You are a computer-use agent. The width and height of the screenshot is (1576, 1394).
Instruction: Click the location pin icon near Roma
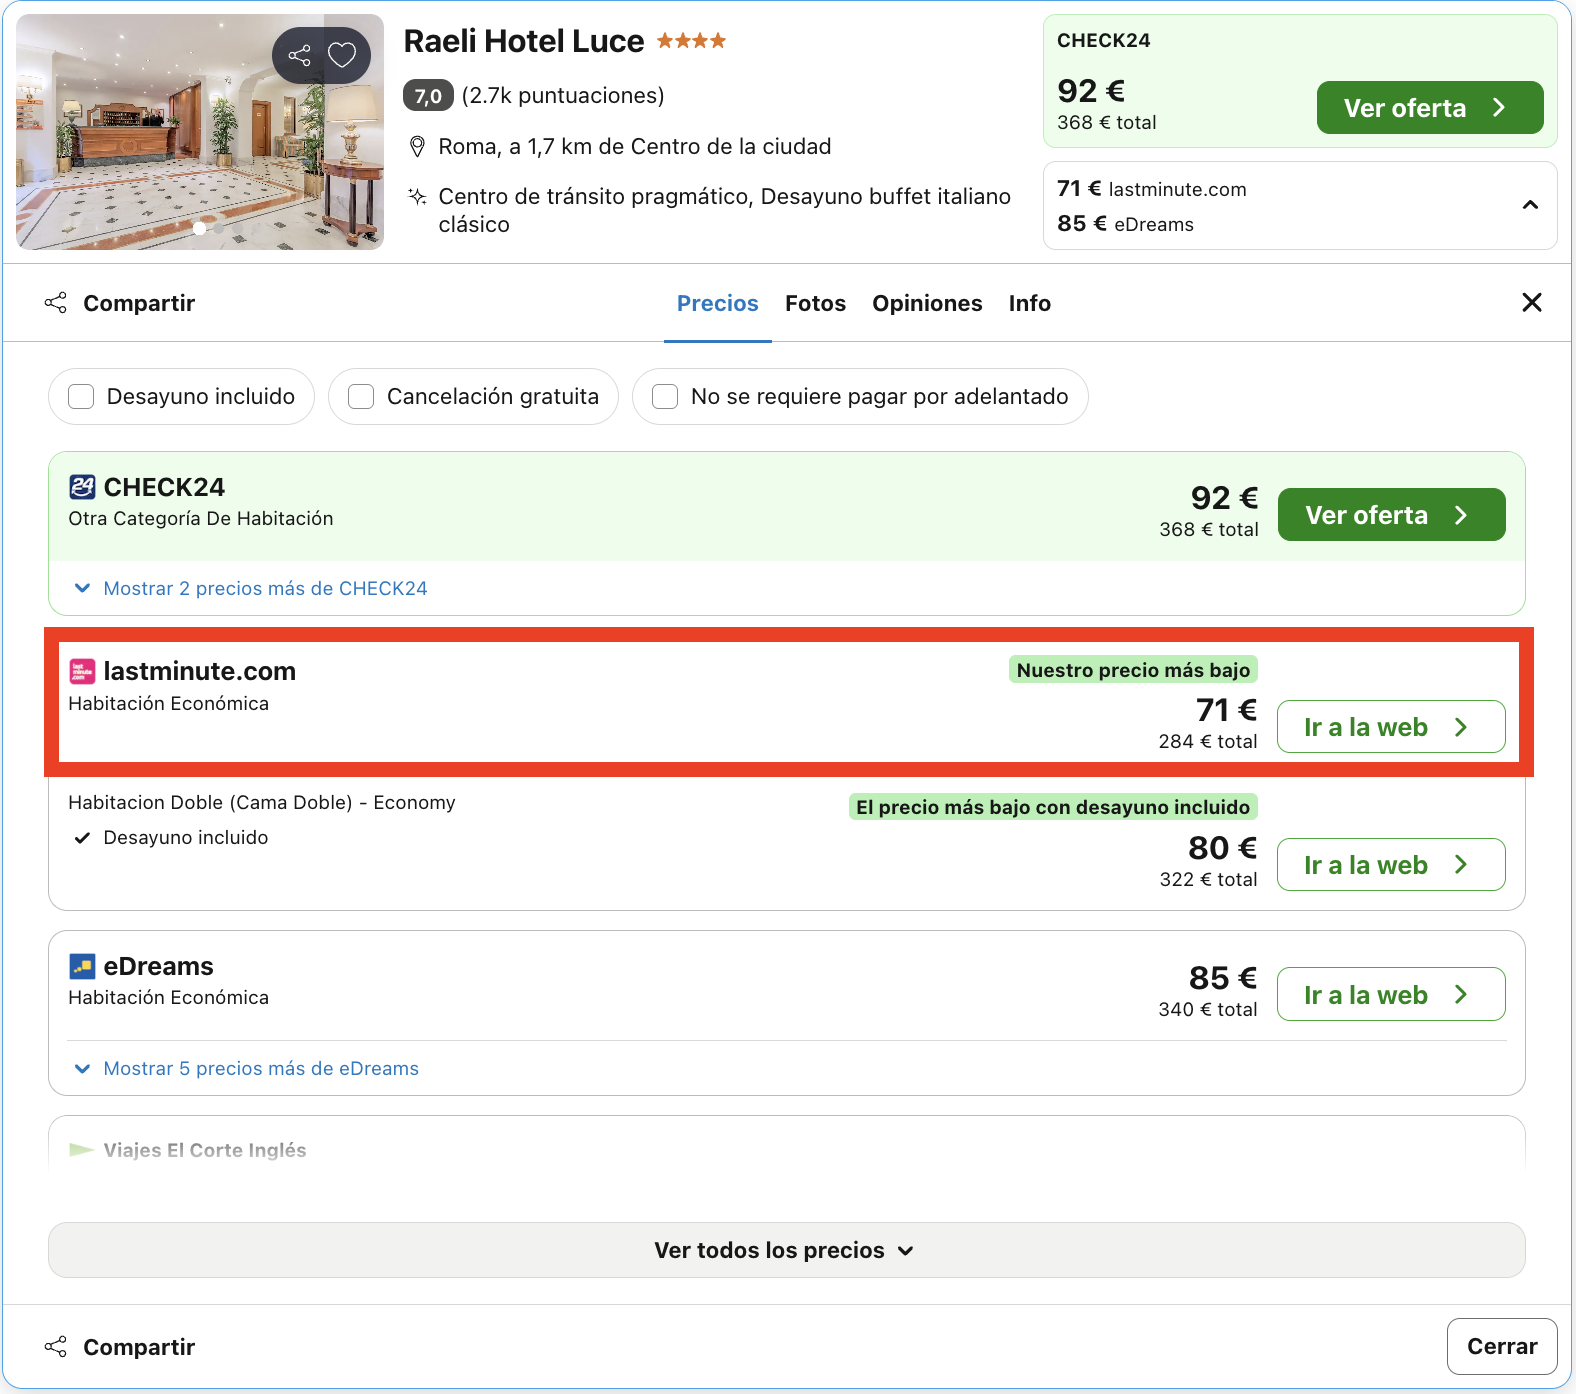pos(418,147)
